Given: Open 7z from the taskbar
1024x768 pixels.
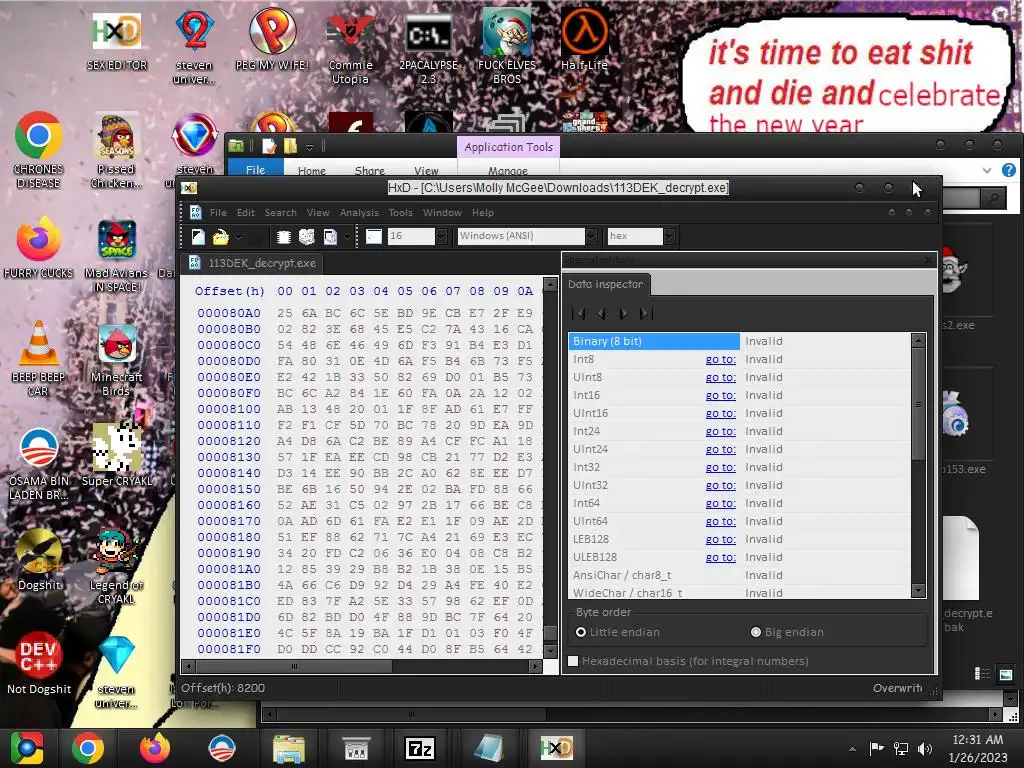Looking at the screenshot, I should pos(420,748).
